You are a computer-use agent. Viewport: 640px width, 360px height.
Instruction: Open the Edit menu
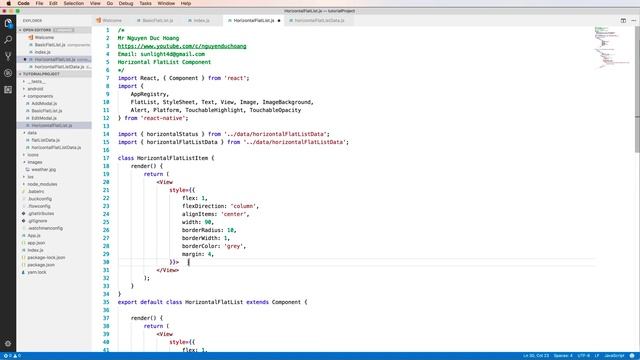pyautogui.click(x=53, y=3)
